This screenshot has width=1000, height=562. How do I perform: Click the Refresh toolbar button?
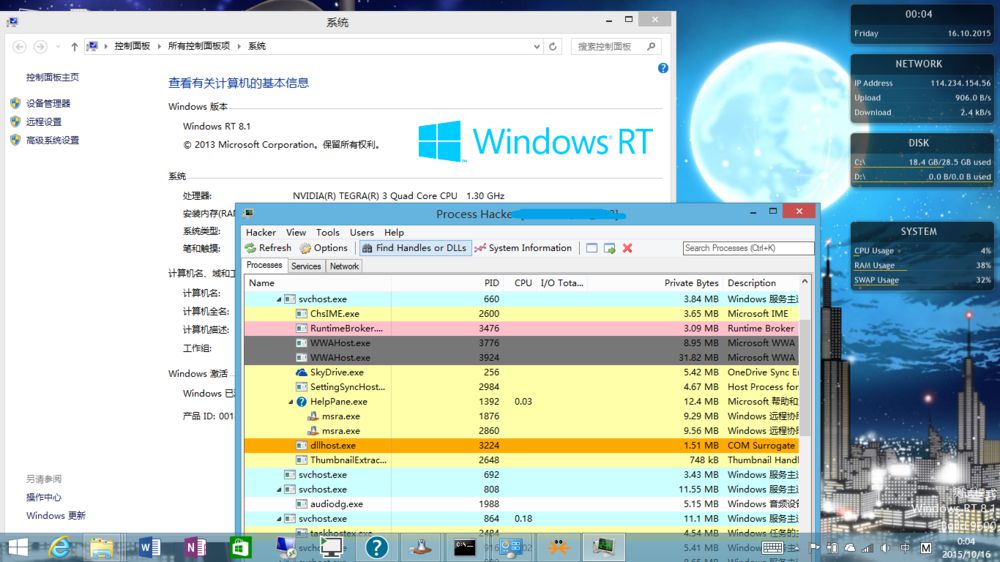[268, 248]
